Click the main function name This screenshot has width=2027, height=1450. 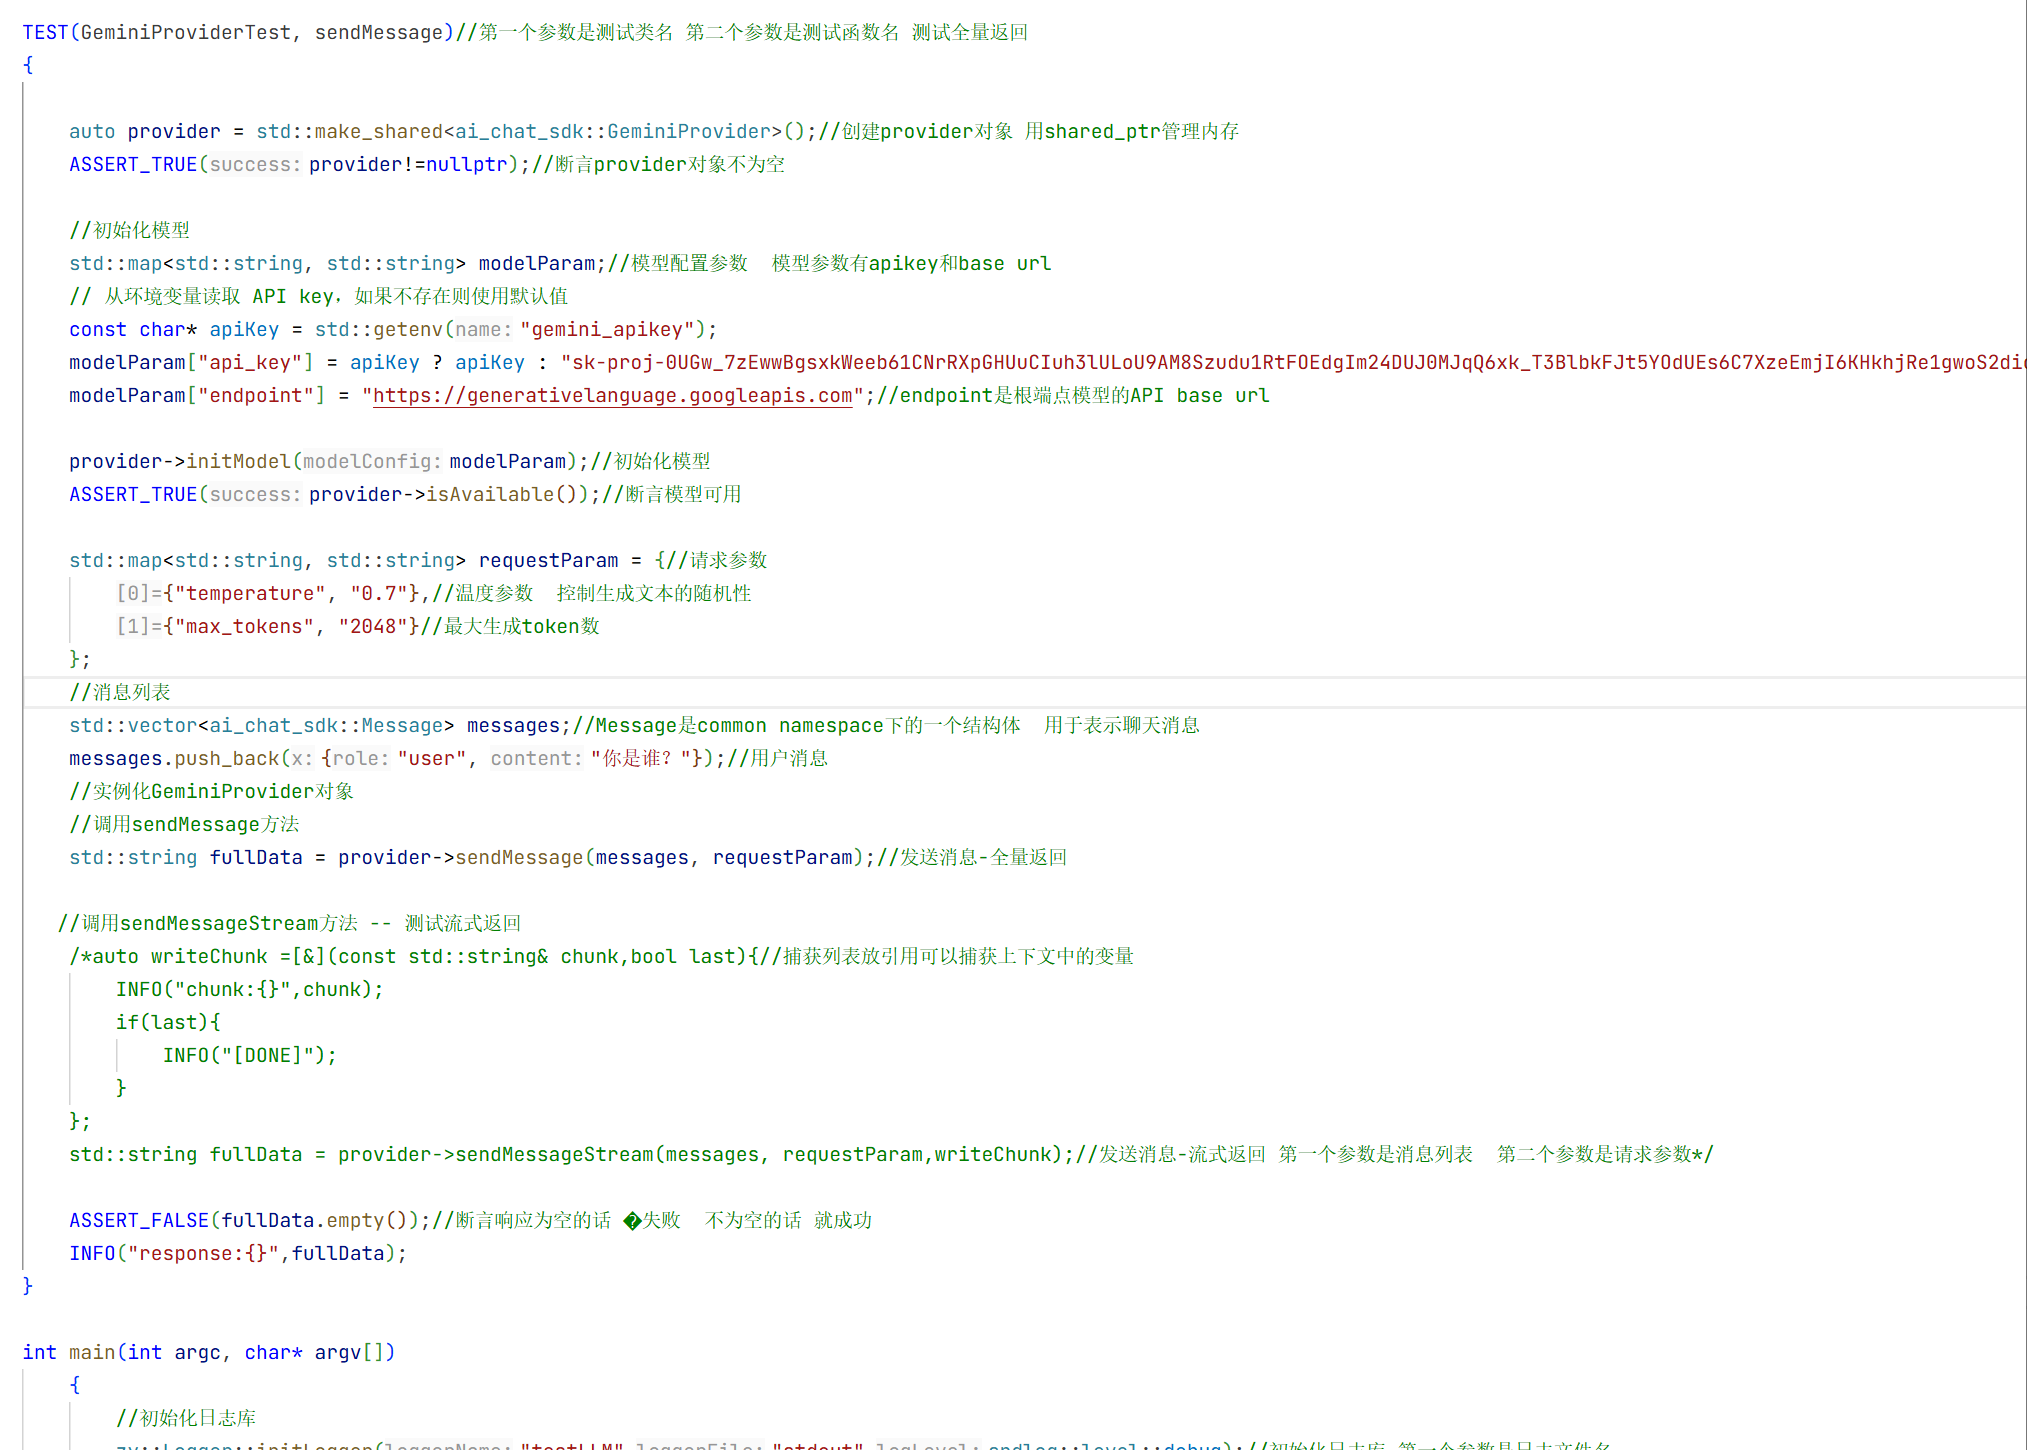pos(92,1353)
